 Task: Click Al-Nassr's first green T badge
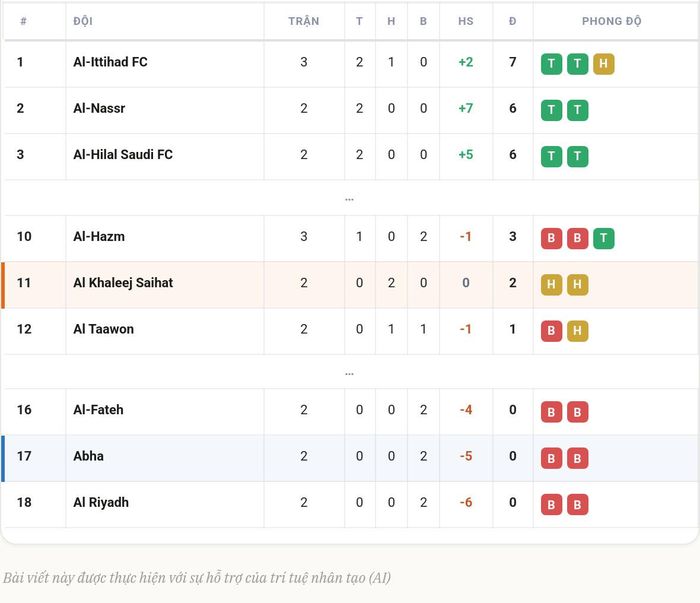click(551, 110)
